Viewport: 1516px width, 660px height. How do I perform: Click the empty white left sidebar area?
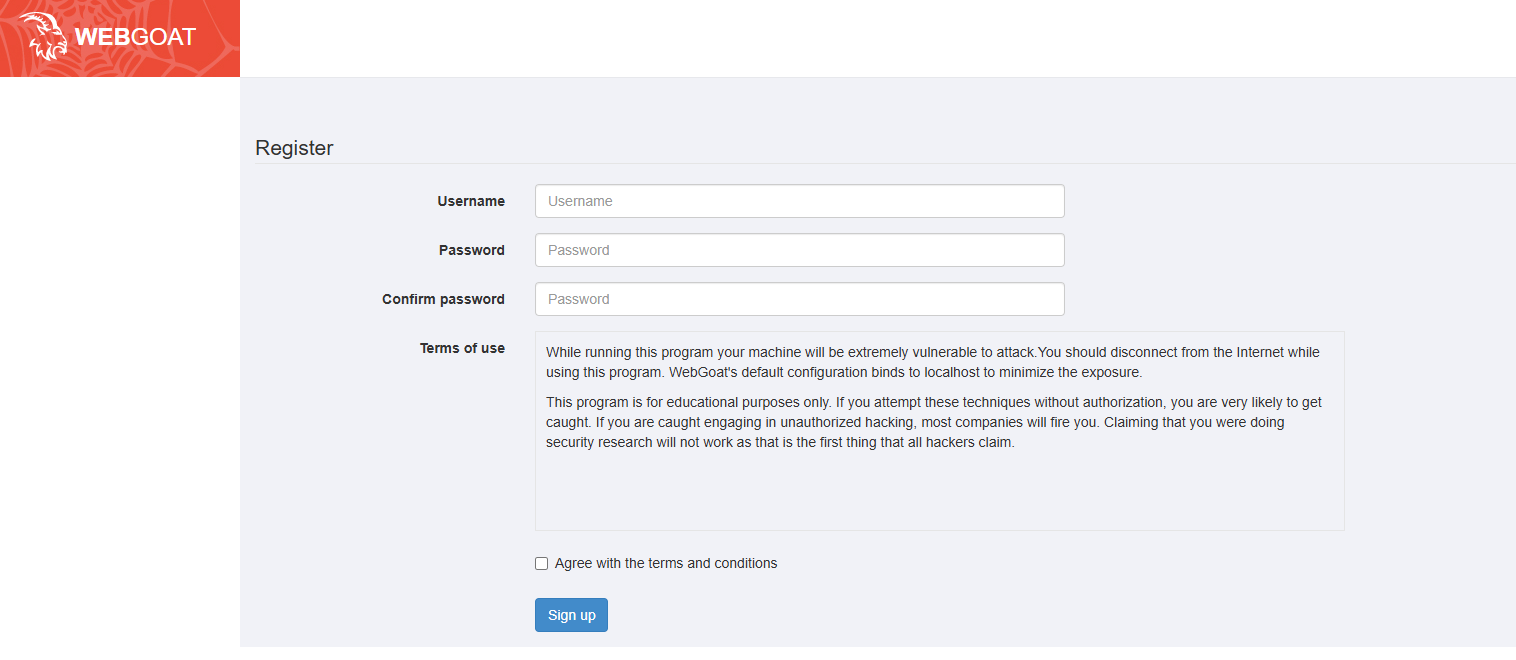(x=119, y=362)
